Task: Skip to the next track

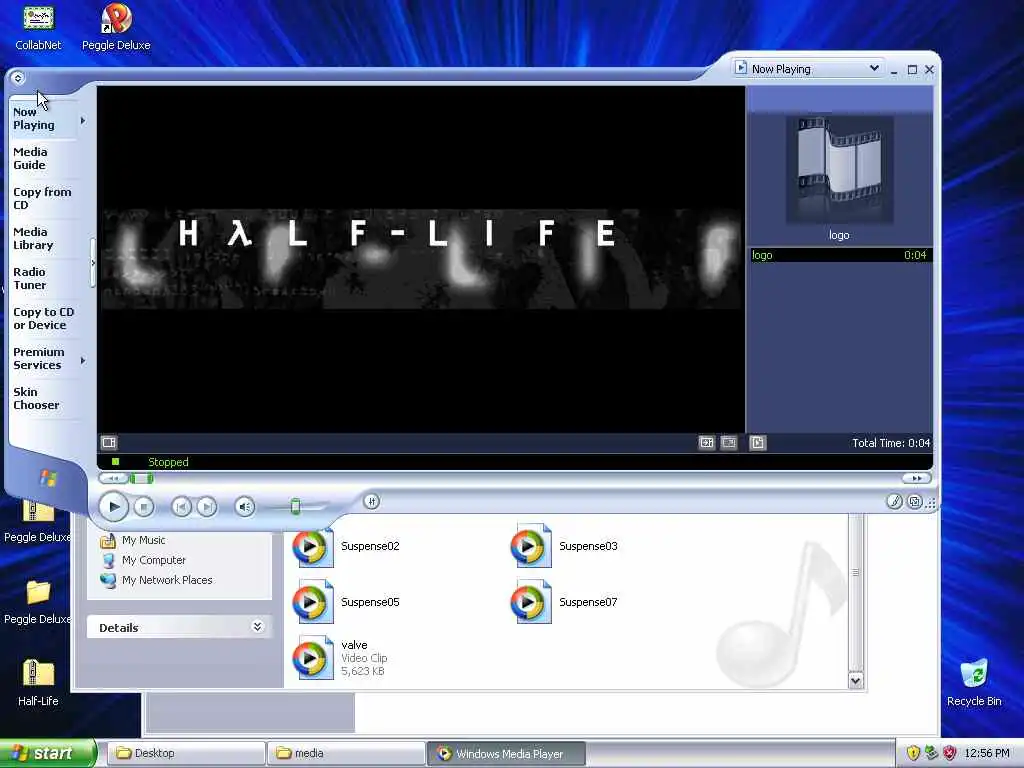Action: pyautogui.click(x=207, y=507)
